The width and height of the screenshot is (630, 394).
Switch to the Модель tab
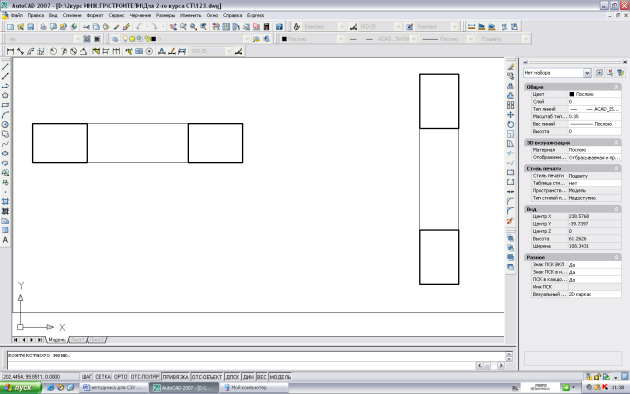point(57,340)
